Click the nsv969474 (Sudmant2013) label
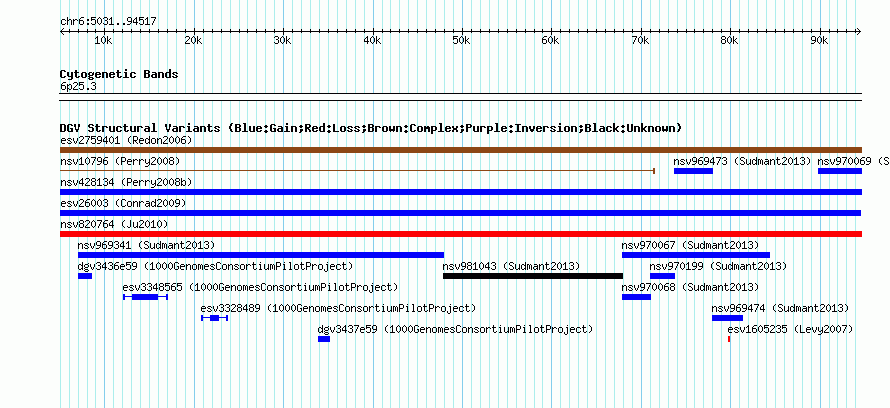The height and width of the screenshot is (408, 890). click(780, 308)
